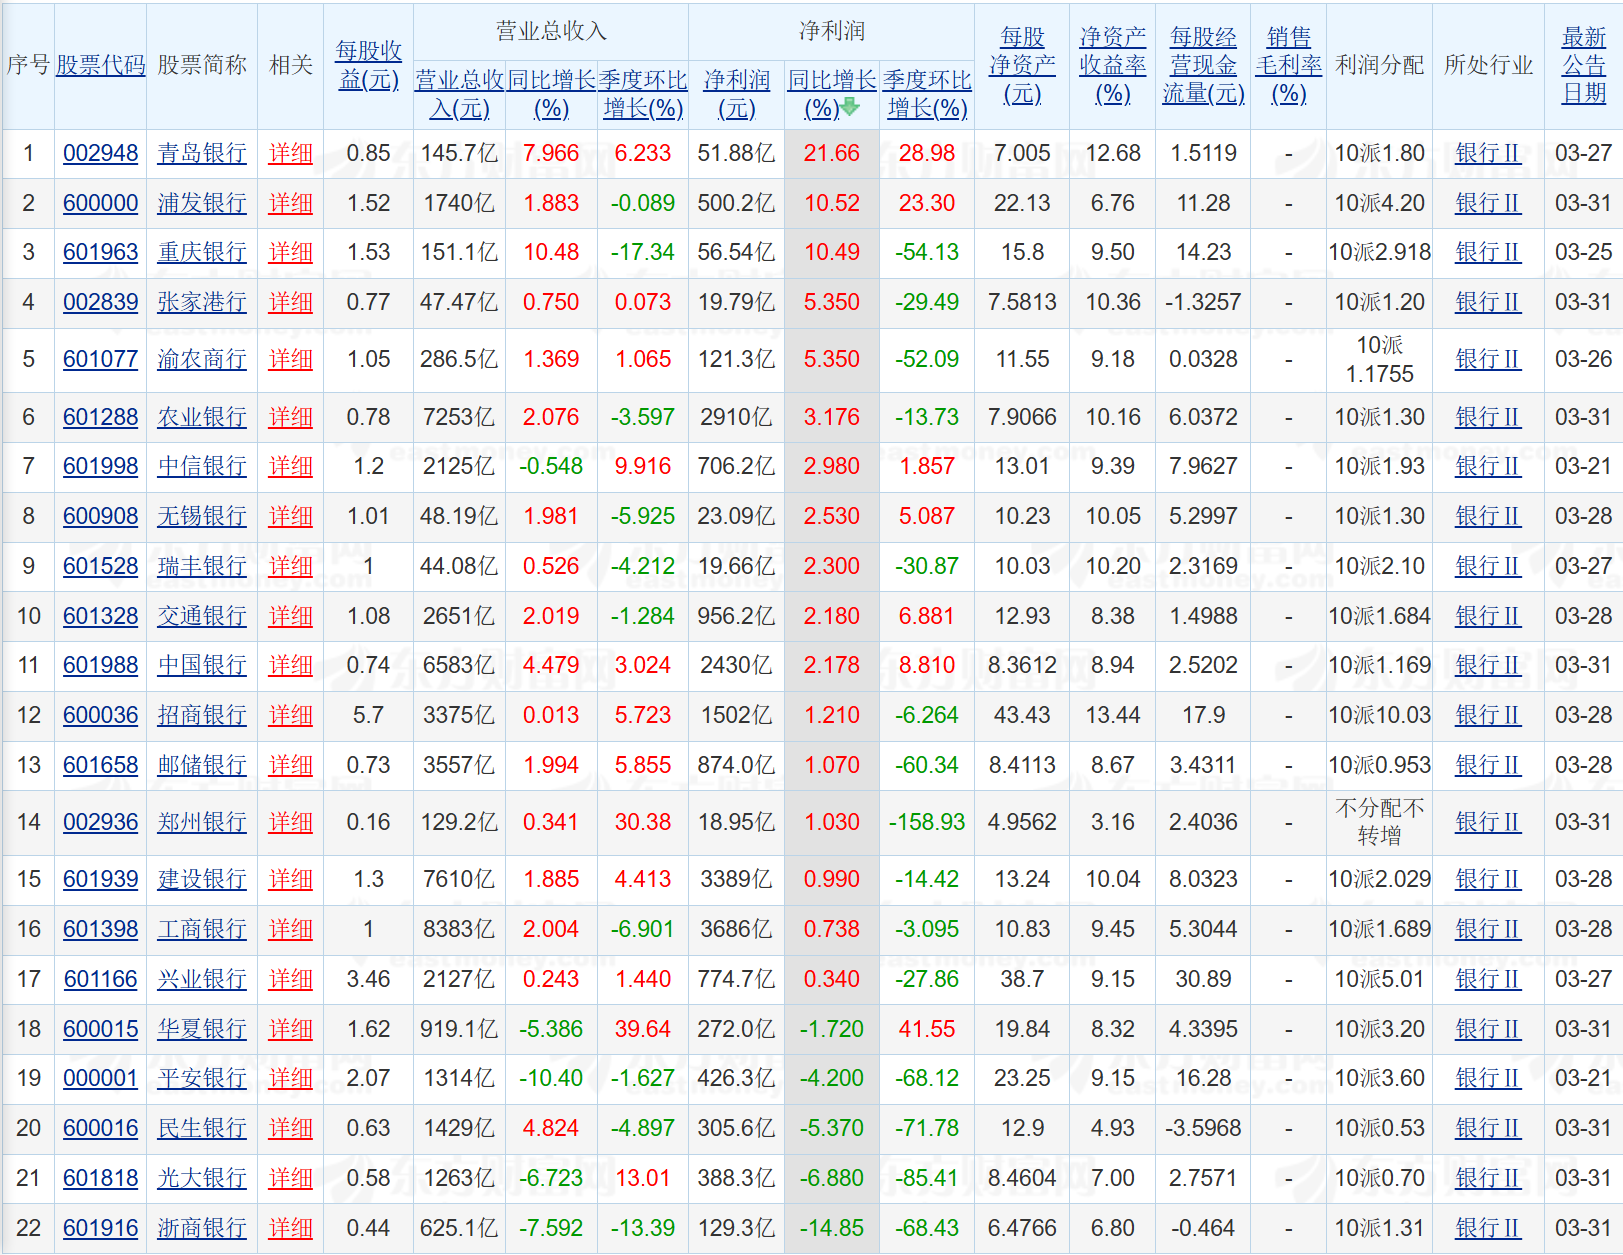
Task: Open stock code 601288 link
Action: click(x=100, y=417)
